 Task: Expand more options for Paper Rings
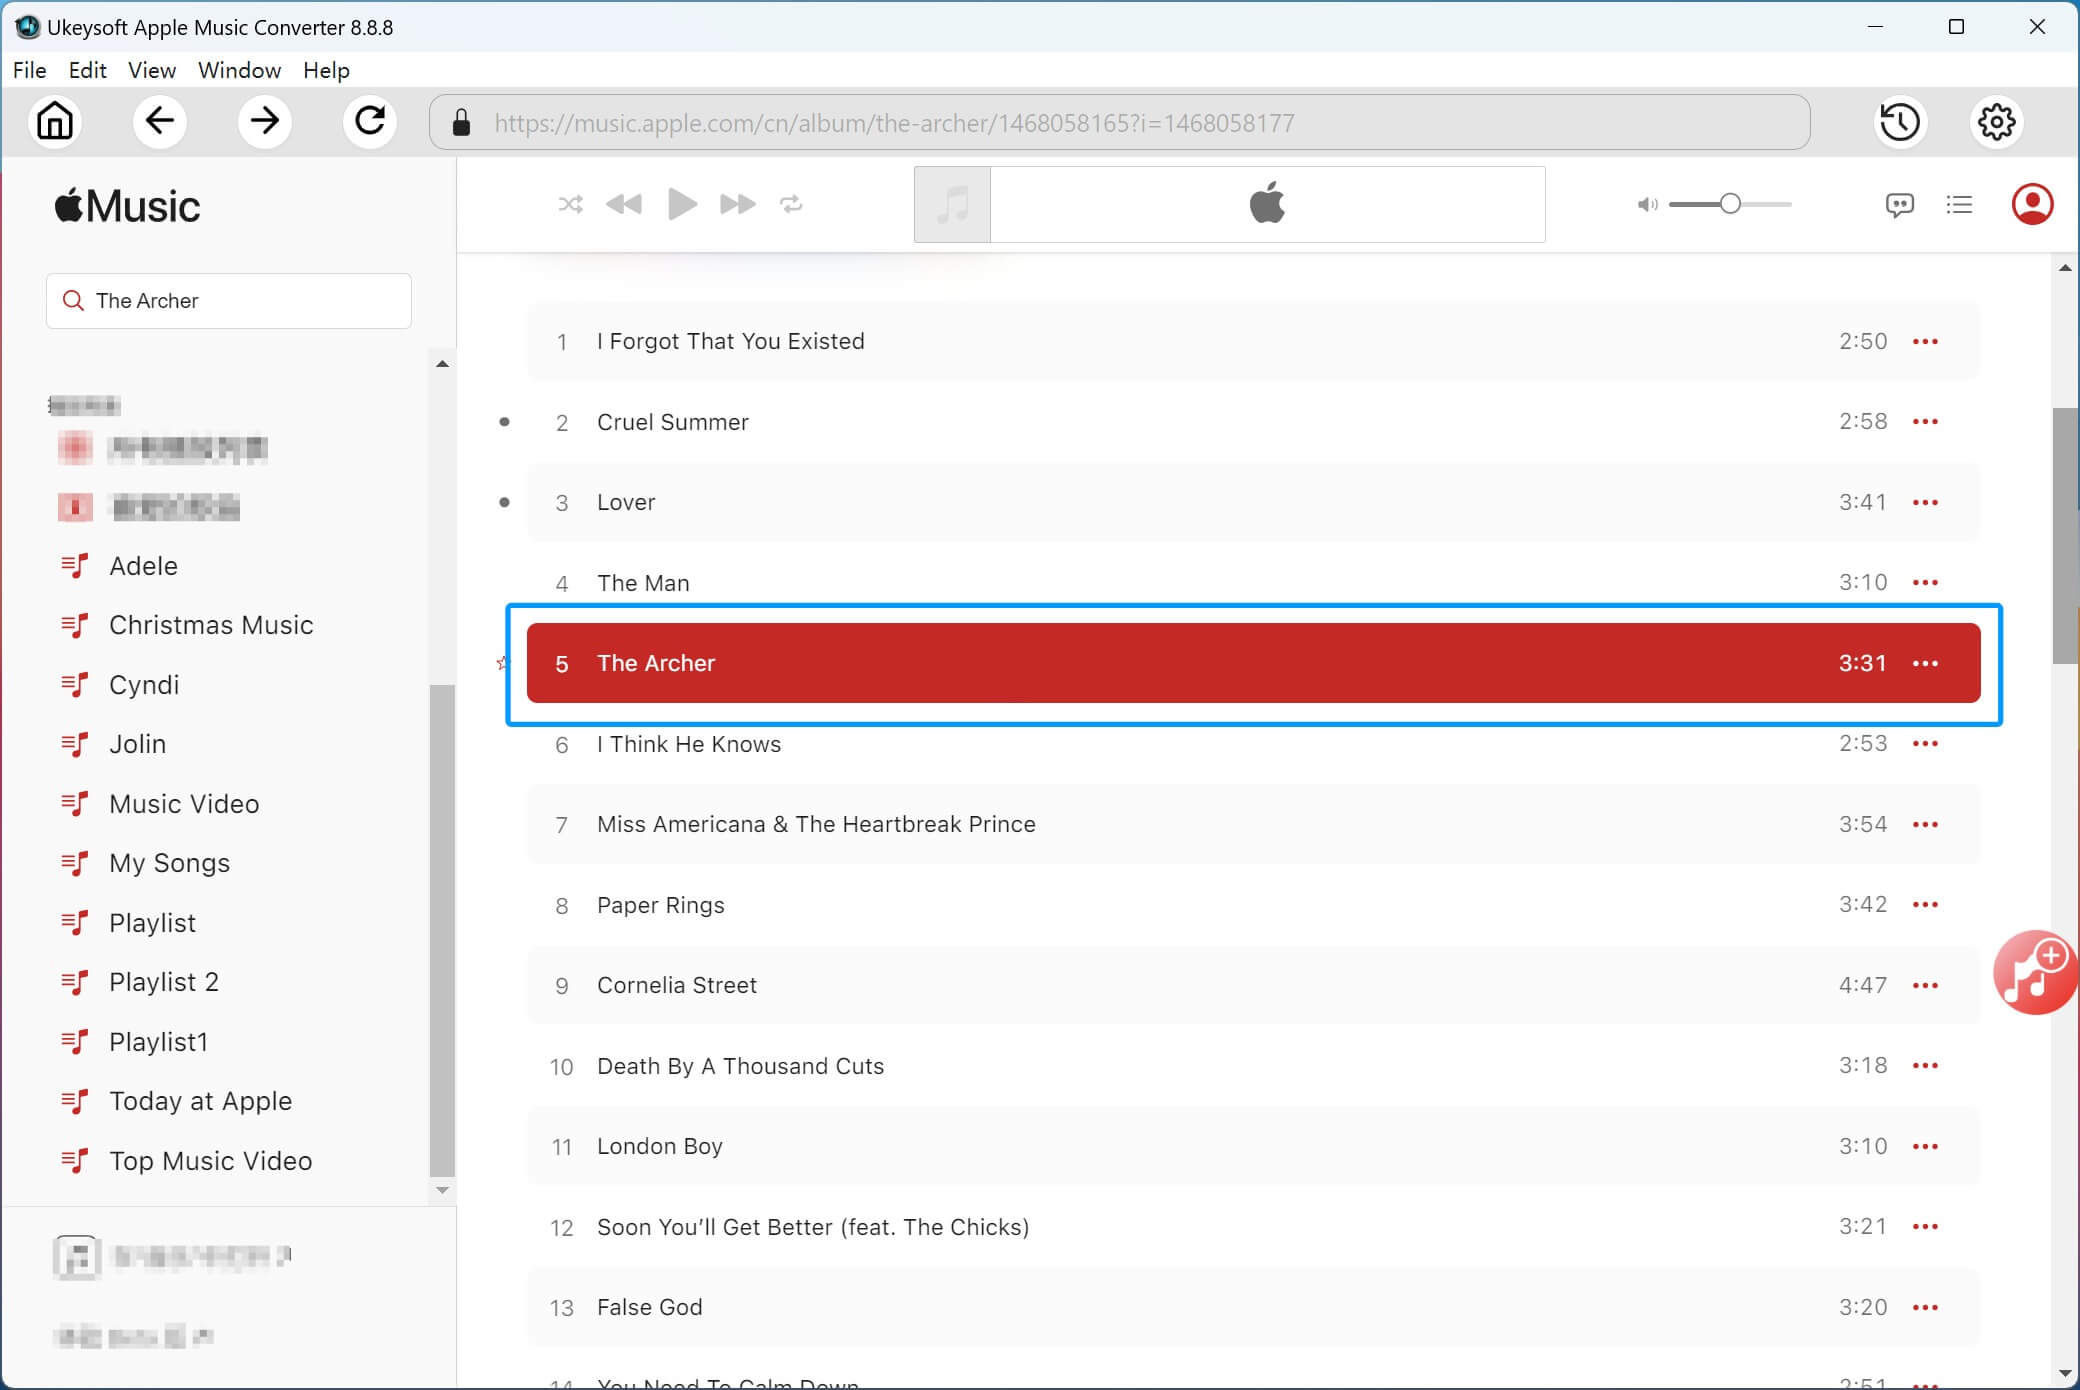[x=1925, y=905]
